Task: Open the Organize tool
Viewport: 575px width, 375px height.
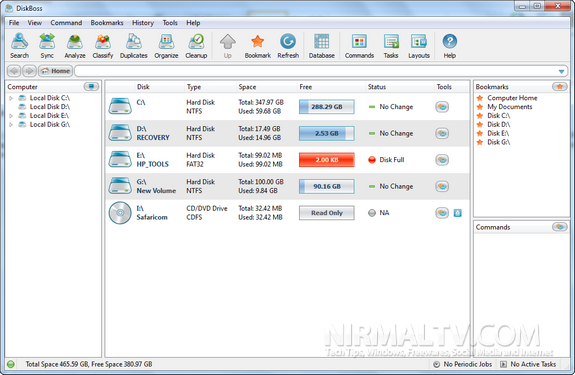Action: pyautogui.click(x=166, y=45)
